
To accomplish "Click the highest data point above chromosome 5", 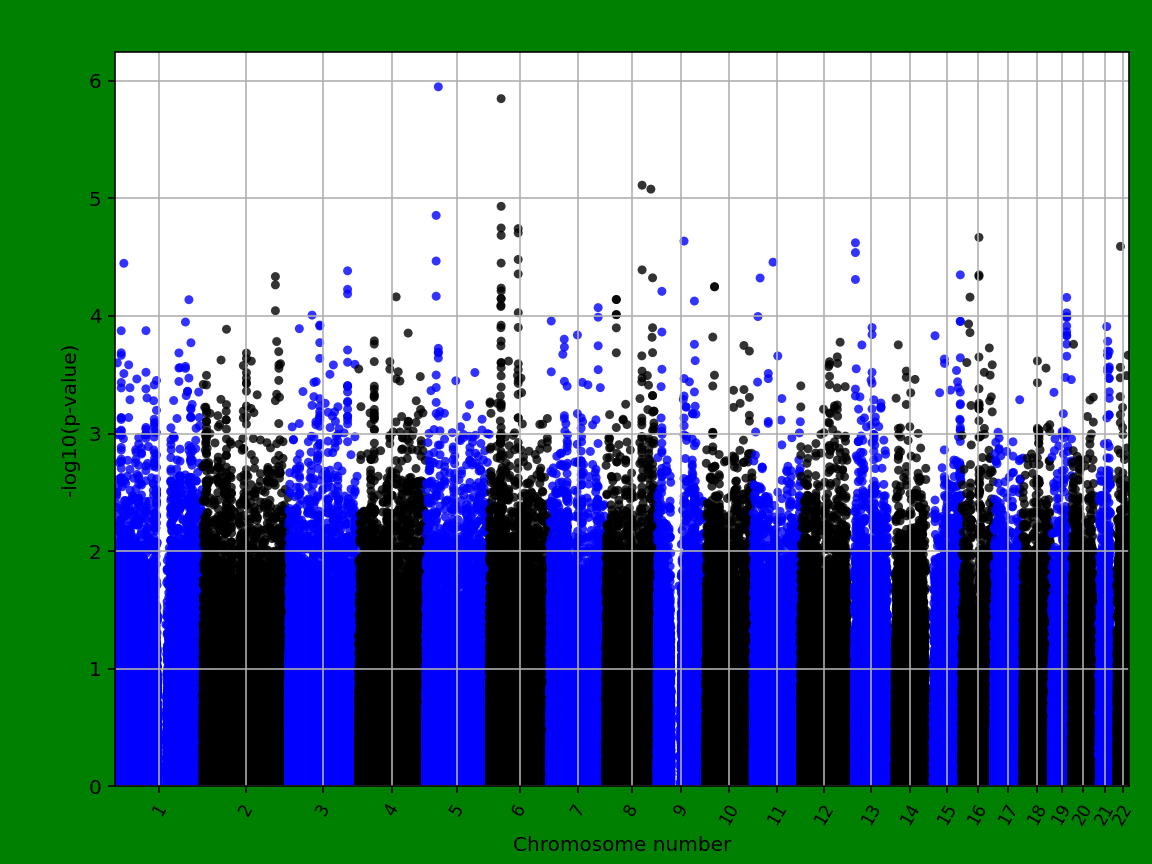I will (x=440, y=88).
